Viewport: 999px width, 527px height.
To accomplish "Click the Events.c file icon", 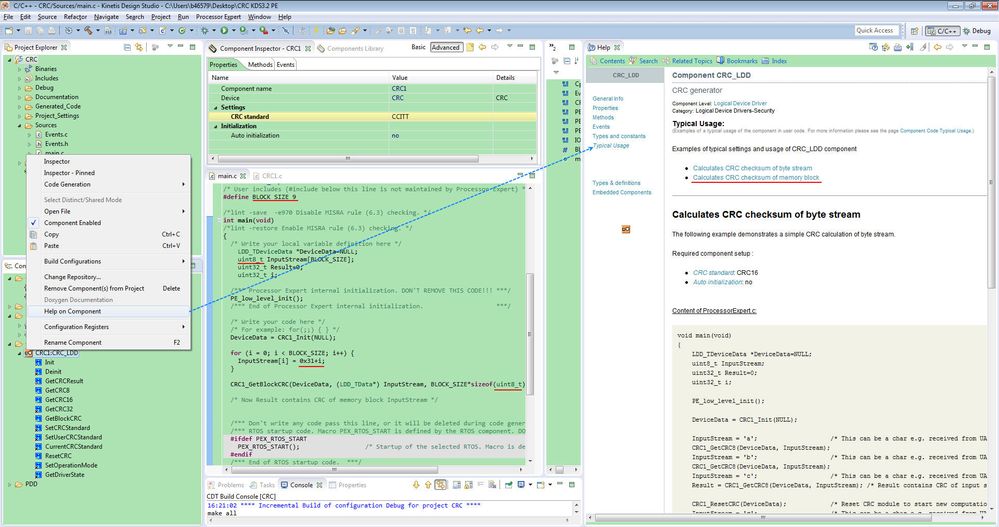I will [x=38, y=134].
